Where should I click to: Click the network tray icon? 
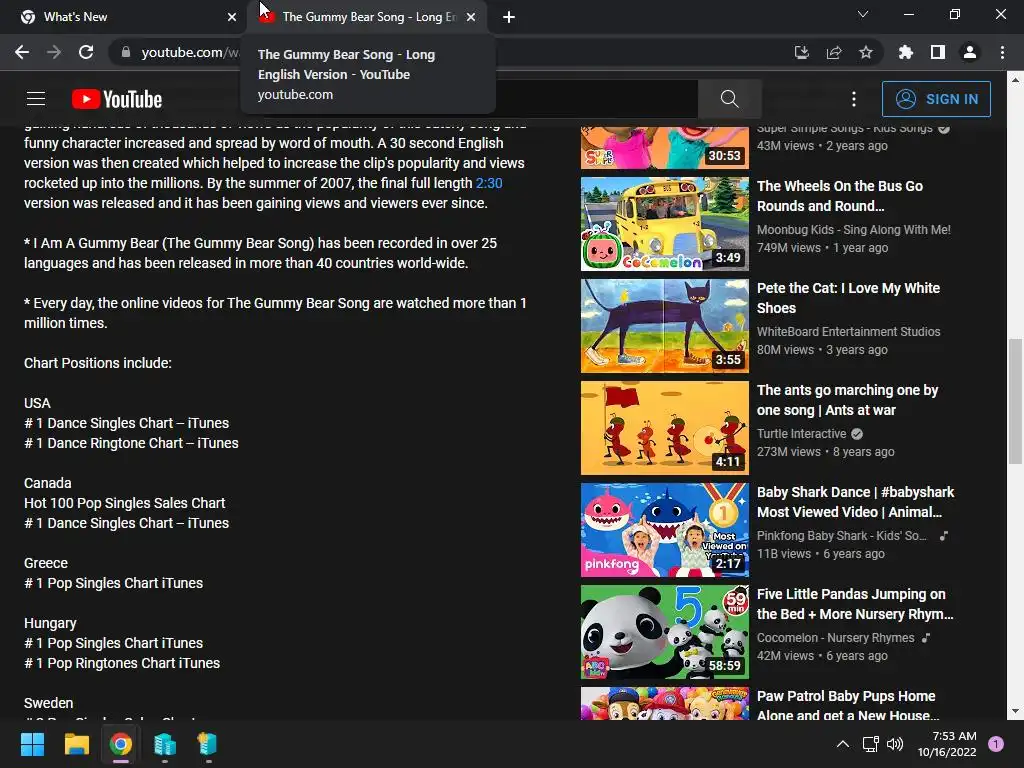[870, 744]
